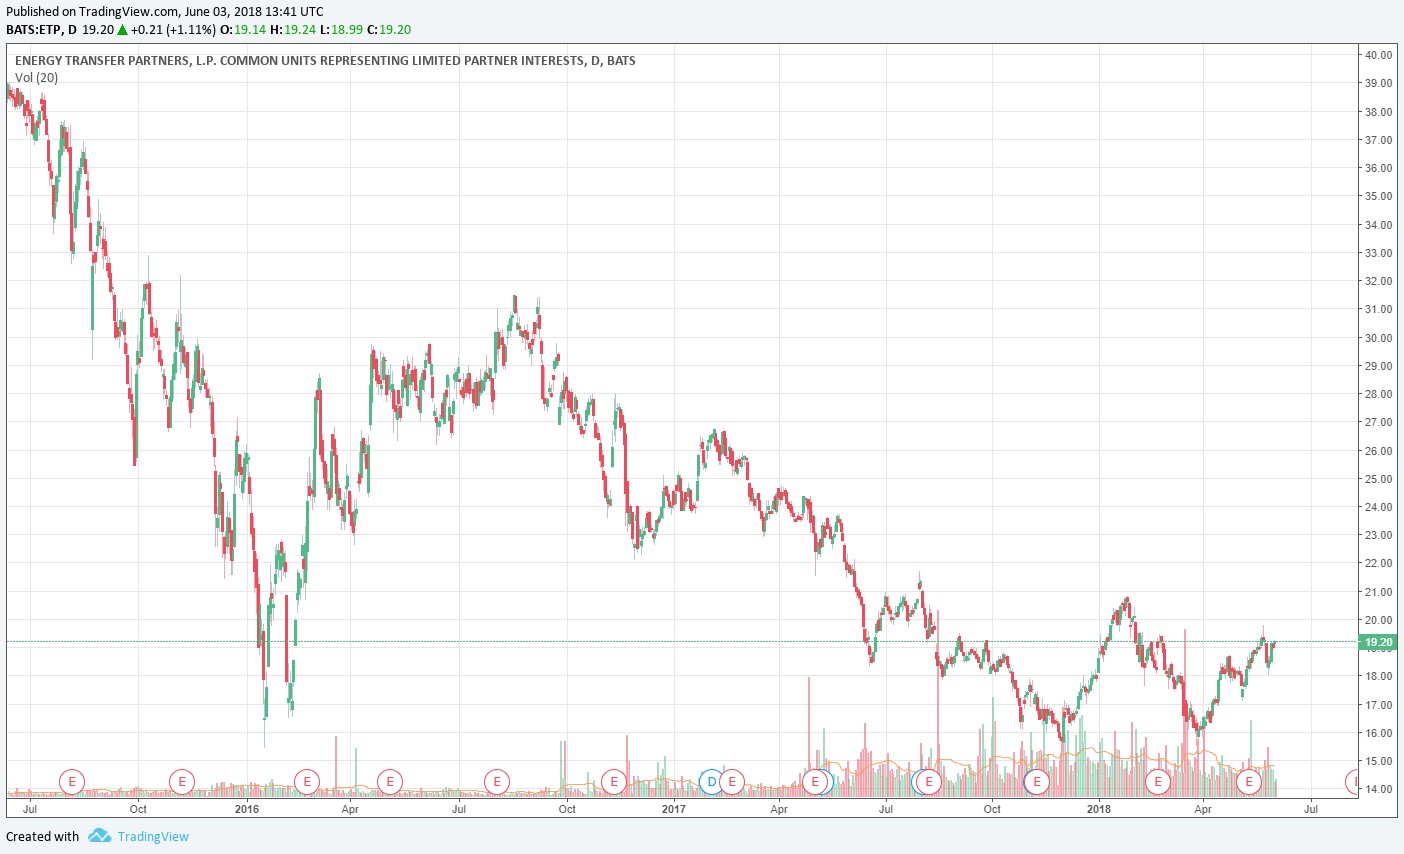Open the earnings E marker for February 2017
Viewport: 1404px width, 854px height.
(732, 782)
